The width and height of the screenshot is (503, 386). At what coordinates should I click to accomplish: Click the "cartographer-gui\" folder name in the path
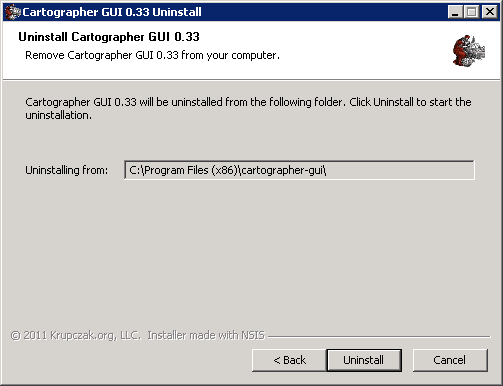(283, 170)
